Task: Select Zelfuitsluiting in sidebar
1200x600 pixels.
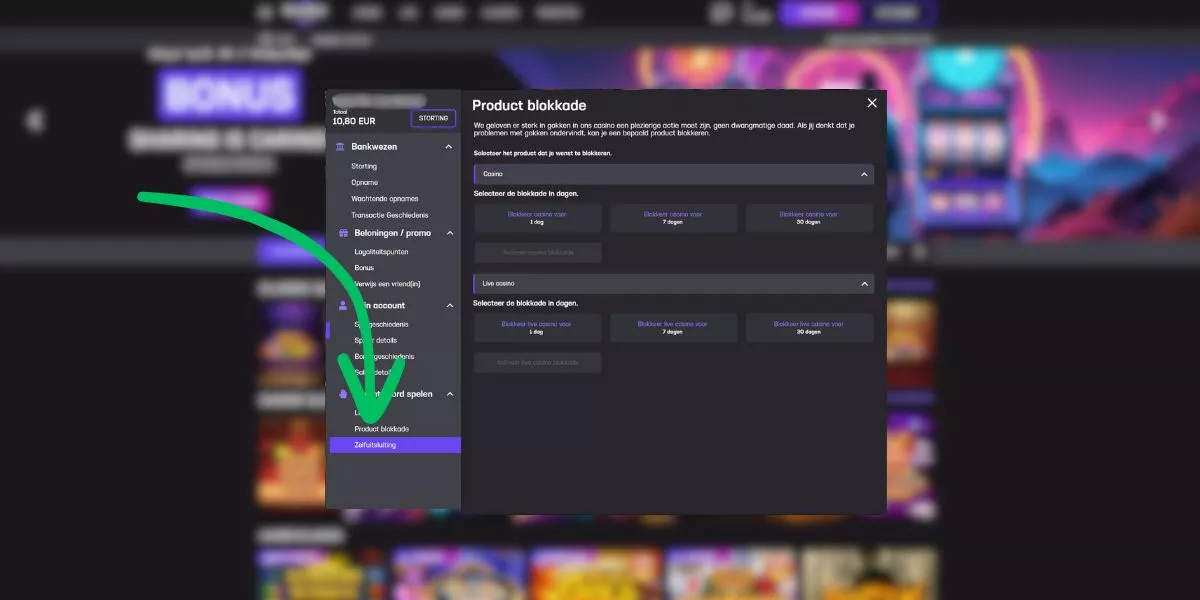Action: (395, 445)
